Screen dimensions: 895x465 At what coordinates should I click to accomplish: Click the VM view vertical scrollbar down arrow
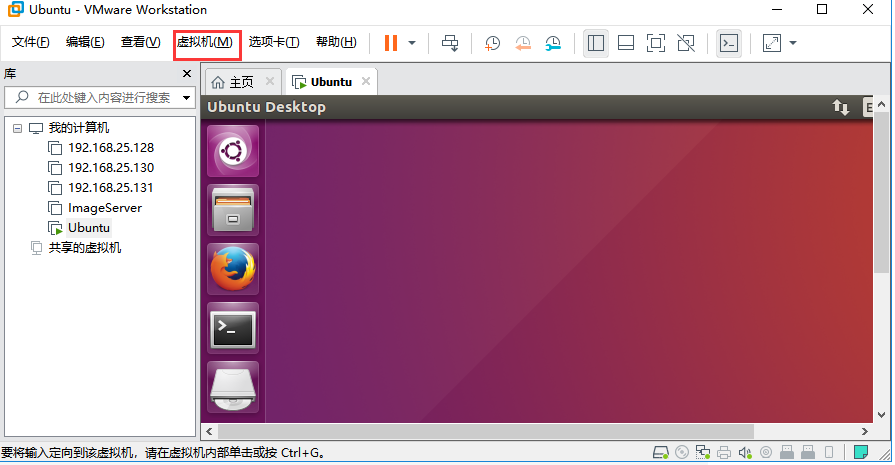pyautogui.click(x=881, y=415)
